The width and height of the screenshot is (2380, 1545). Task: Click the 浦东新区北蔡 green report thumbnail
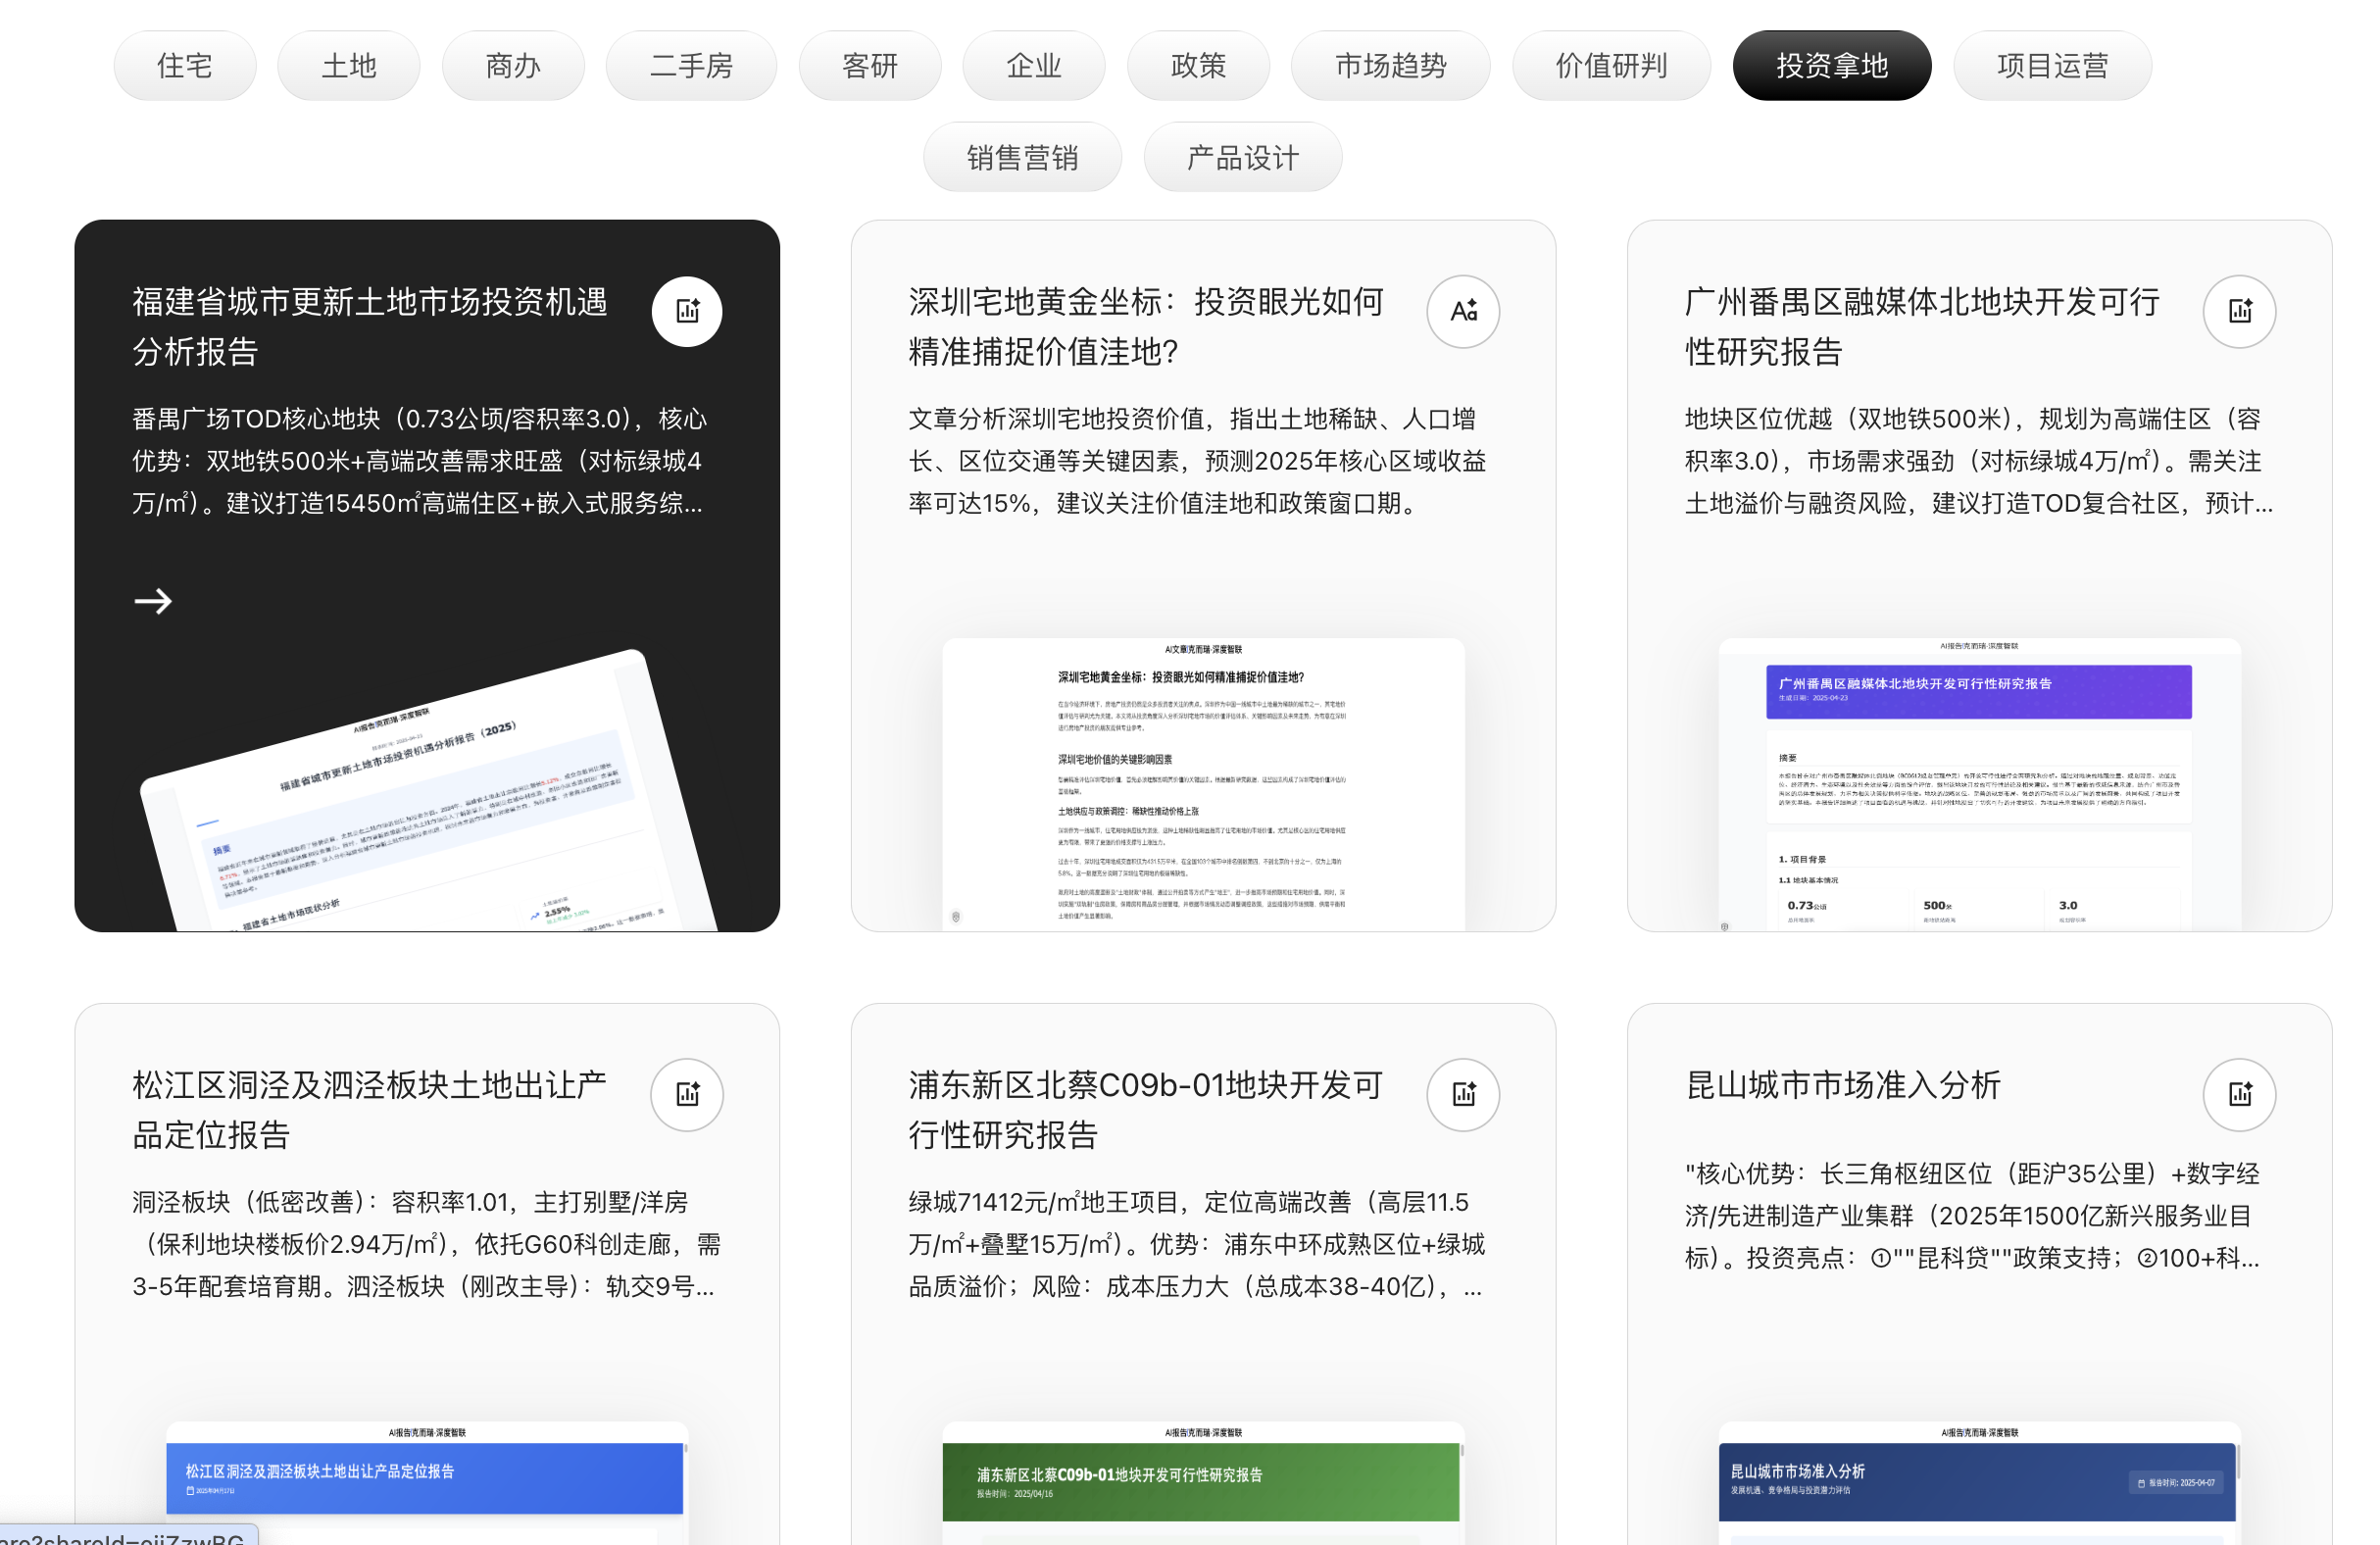pos(1203,1482)
